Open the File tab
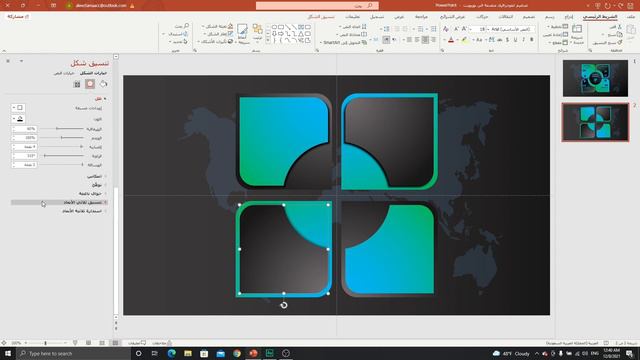640x360 pixels. [x=631, y=17]
